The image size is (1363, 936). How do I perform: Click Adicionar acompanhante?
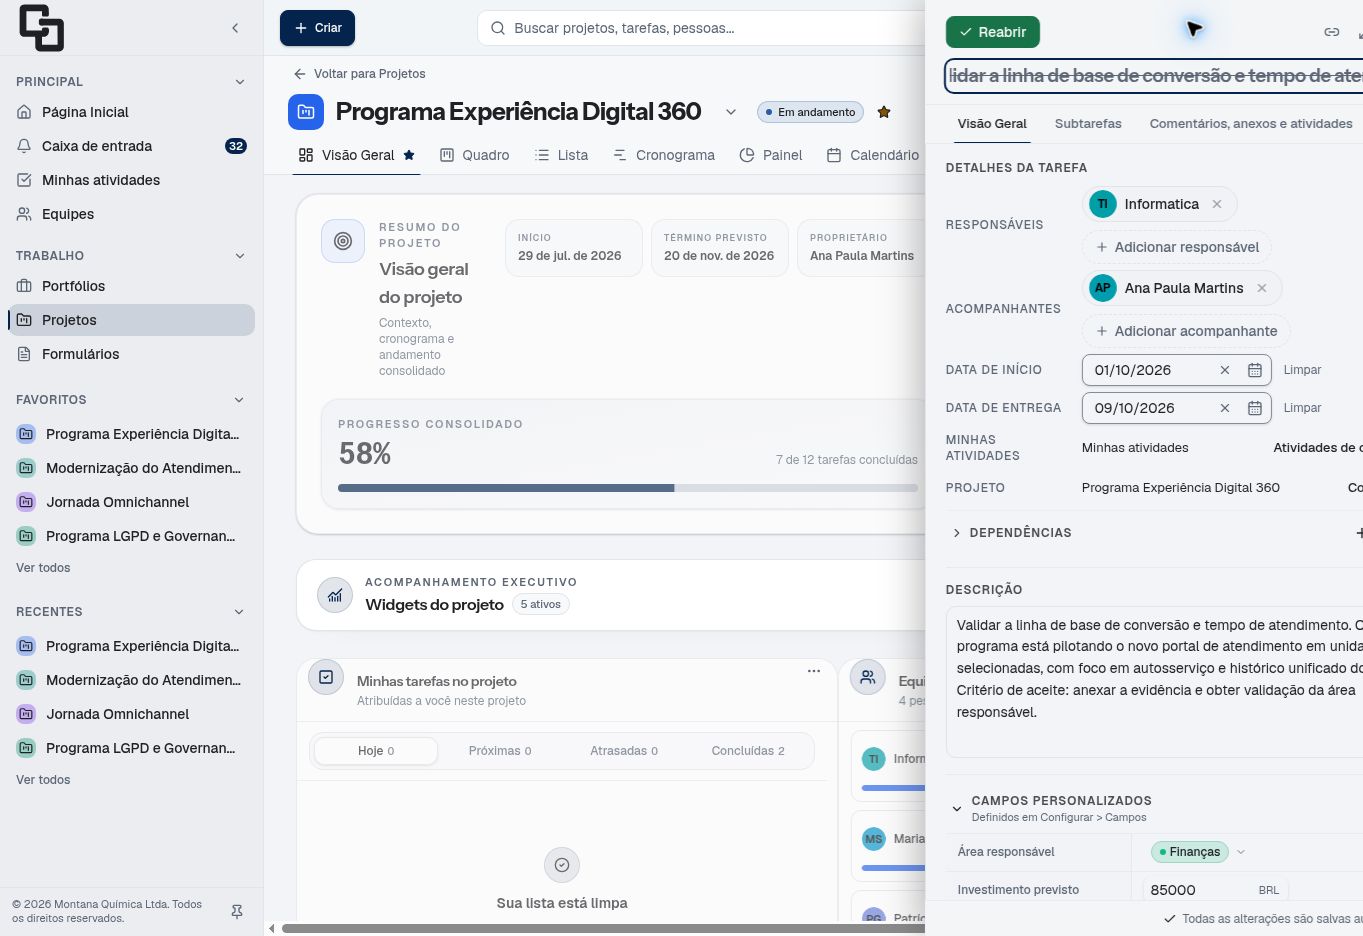1186,331
